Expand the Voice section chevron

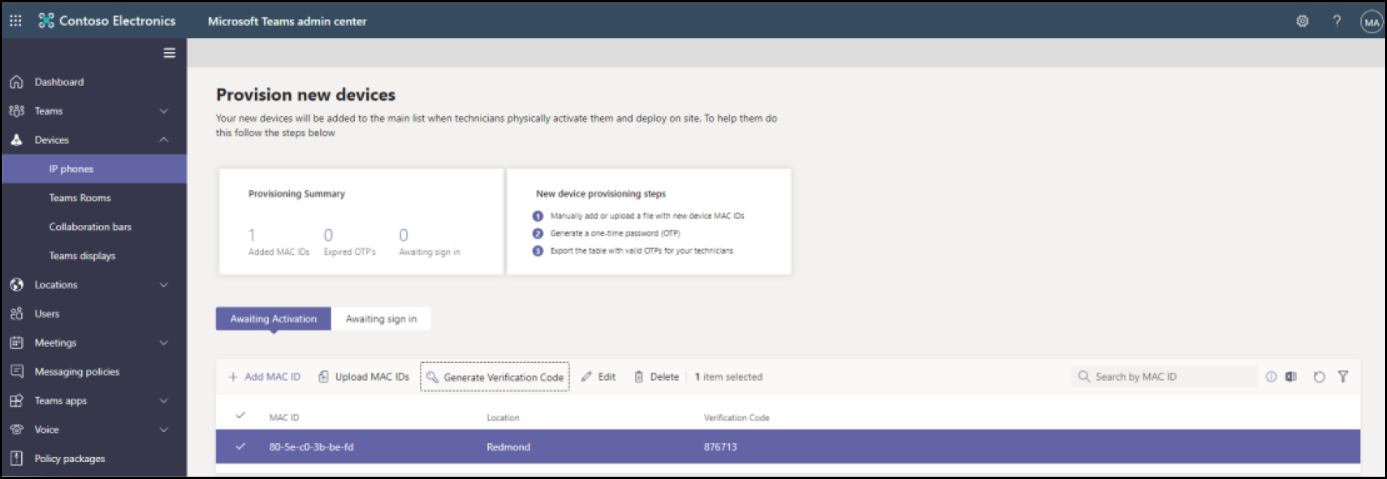(164, 430)
